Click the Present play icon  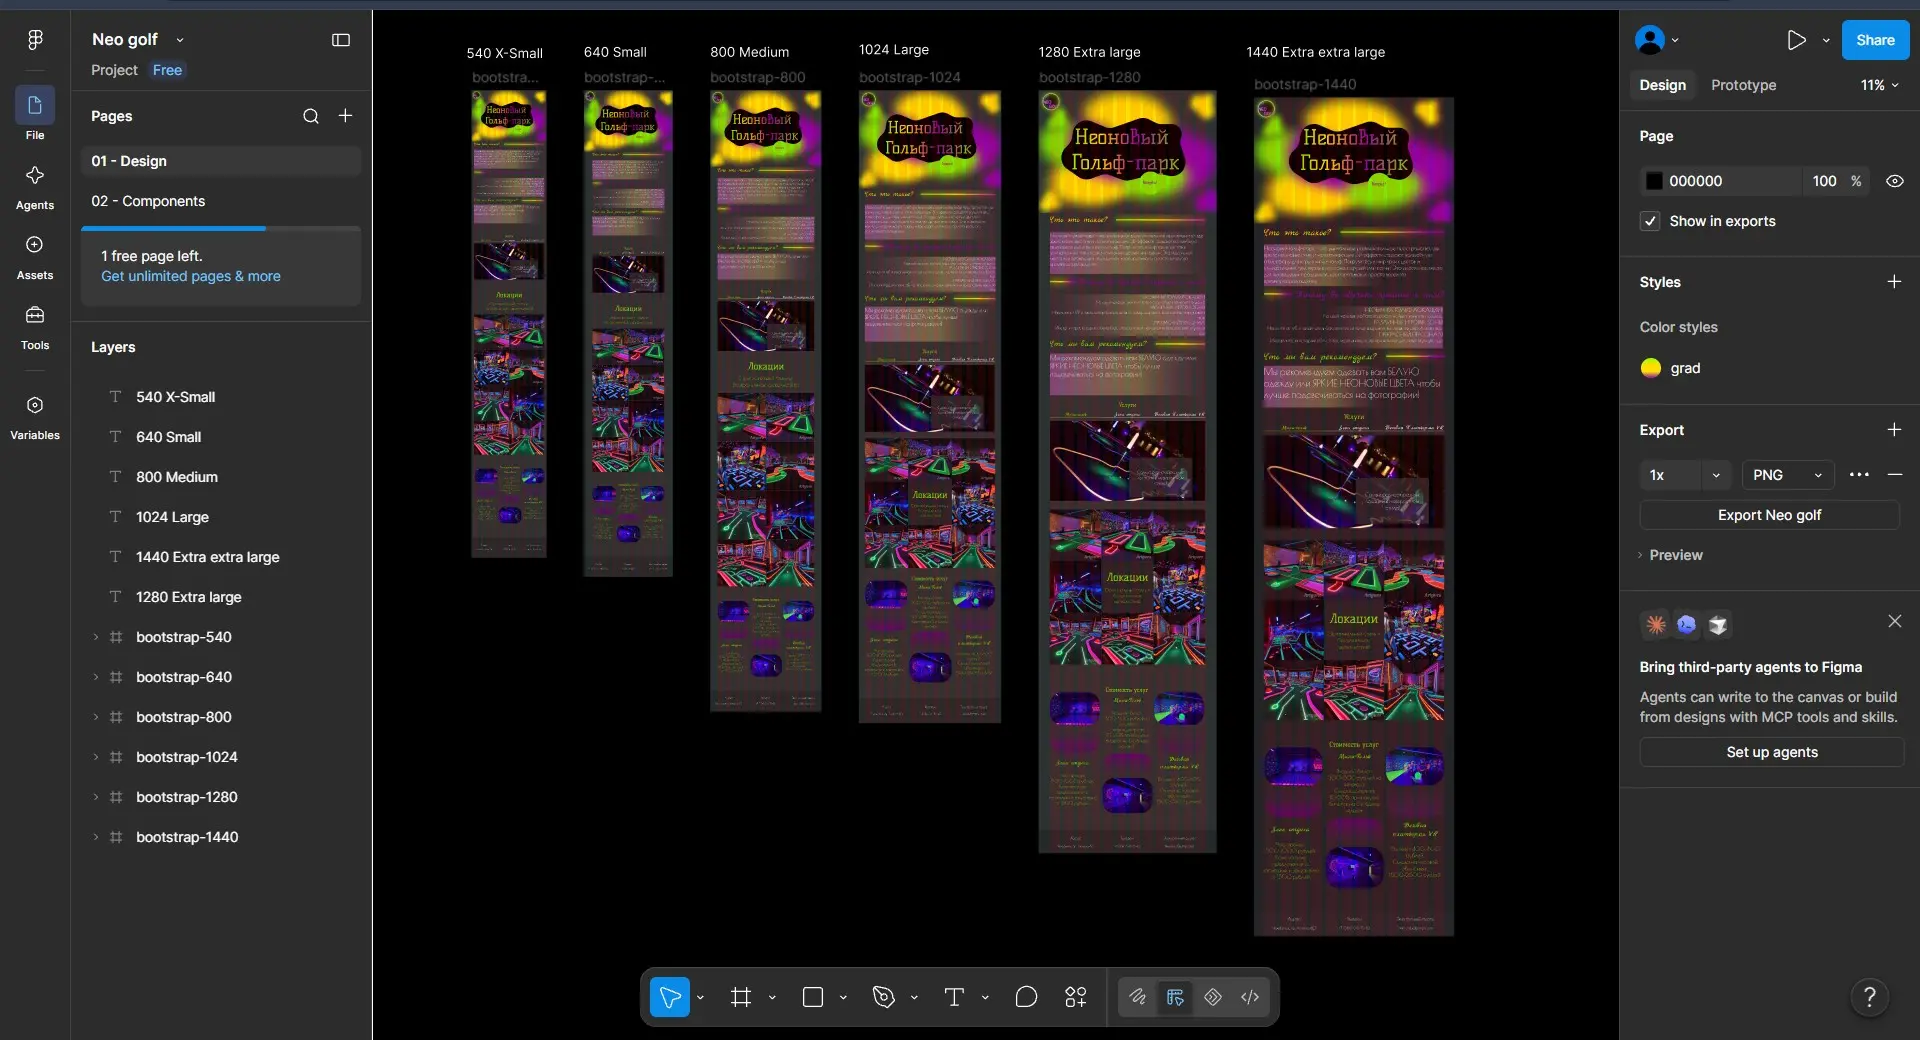point(1796,40)
